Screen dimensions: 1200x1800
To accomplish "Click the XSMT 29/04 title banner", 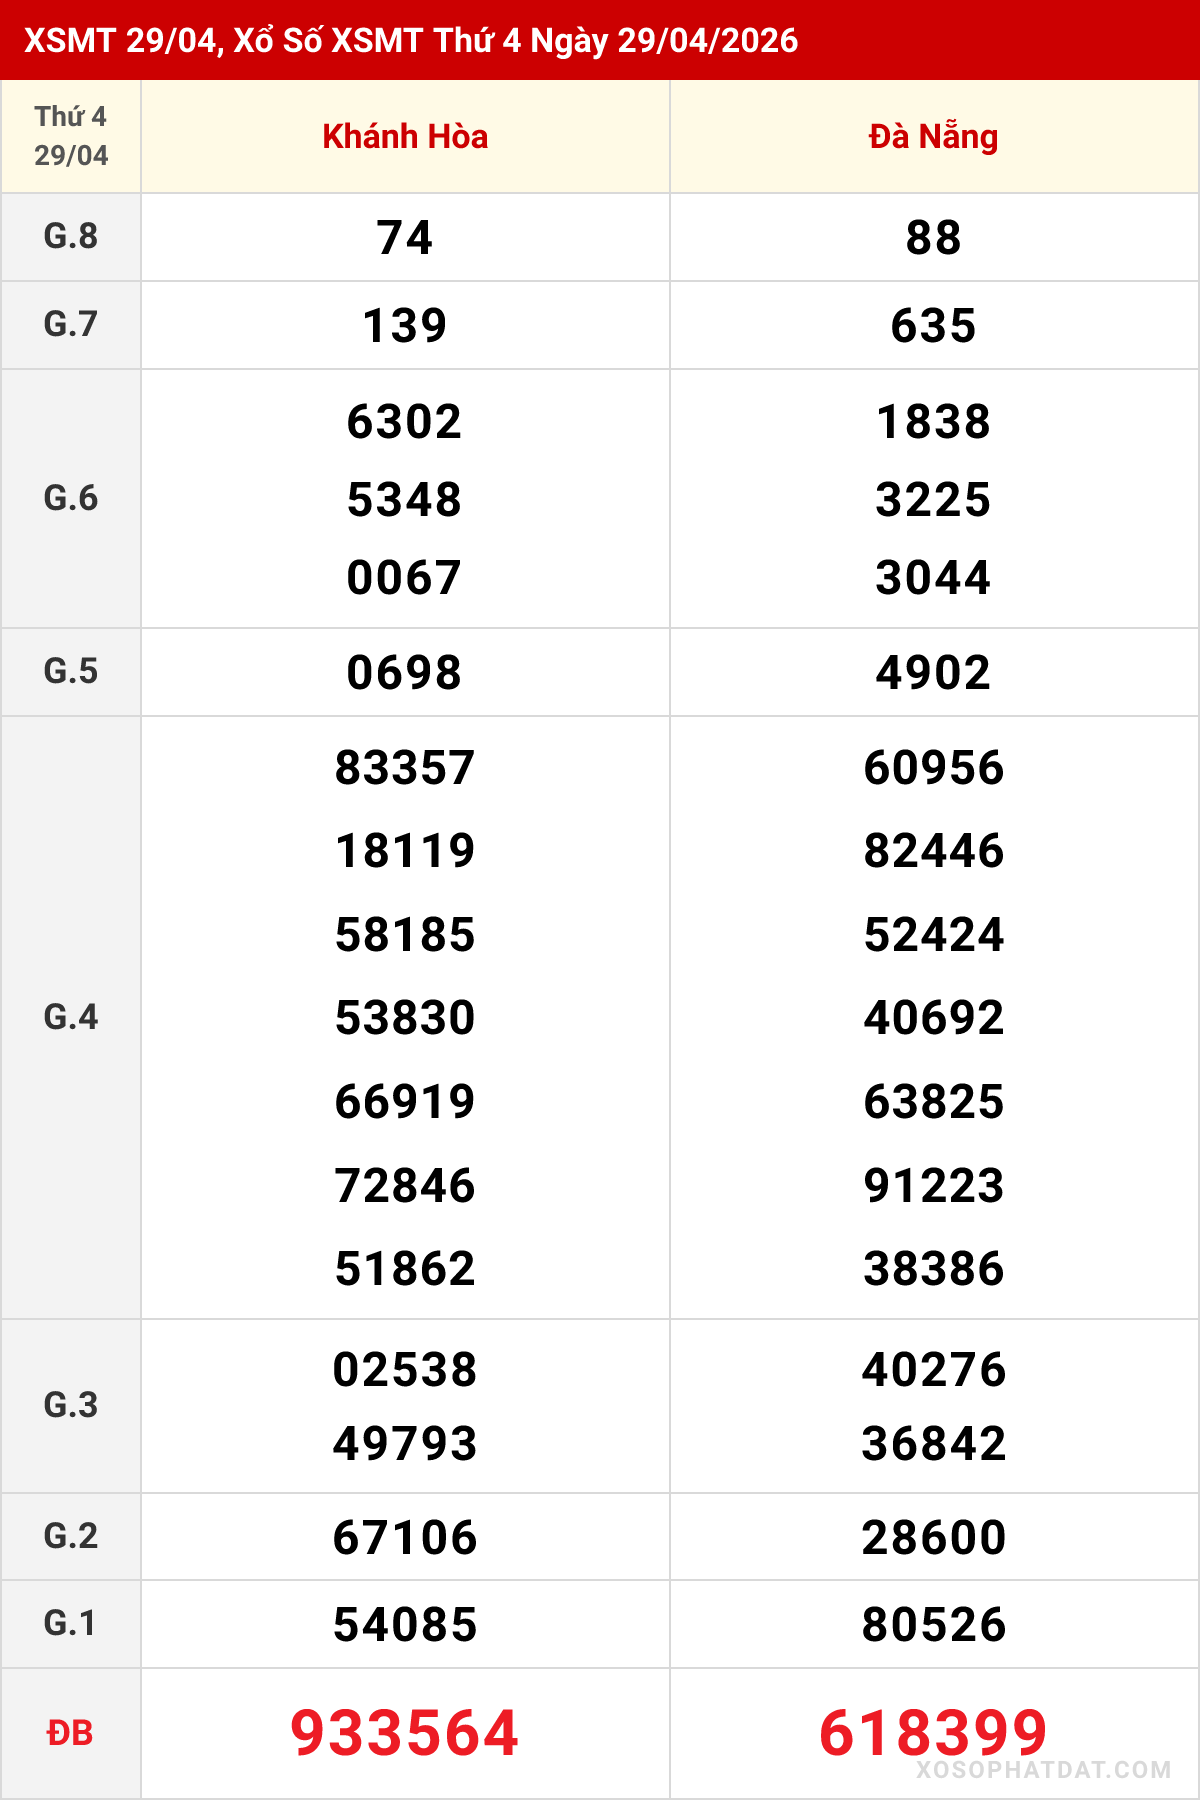I will tap(411, 40).
